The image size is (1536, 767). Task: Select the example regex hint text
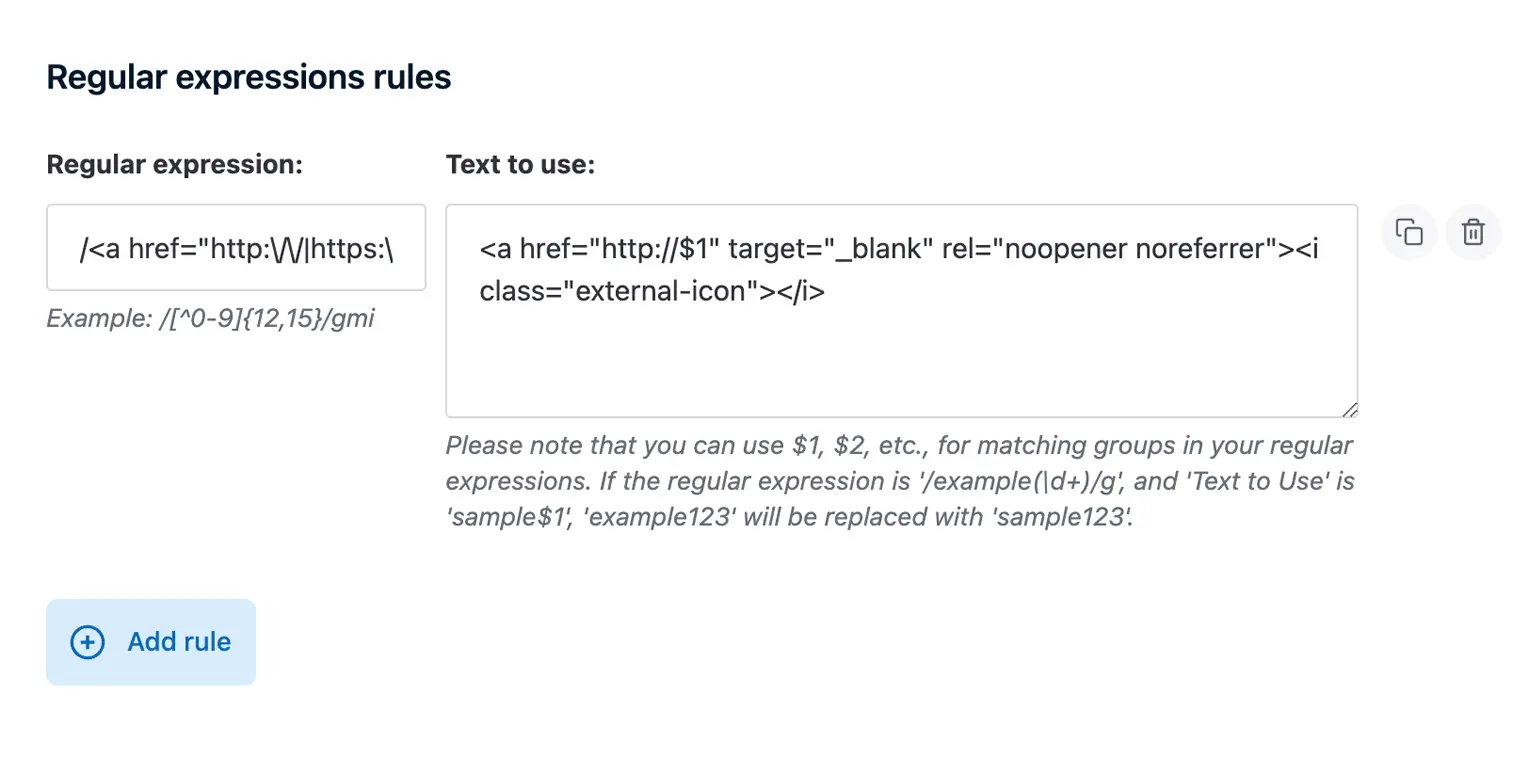tap(210, 318)
